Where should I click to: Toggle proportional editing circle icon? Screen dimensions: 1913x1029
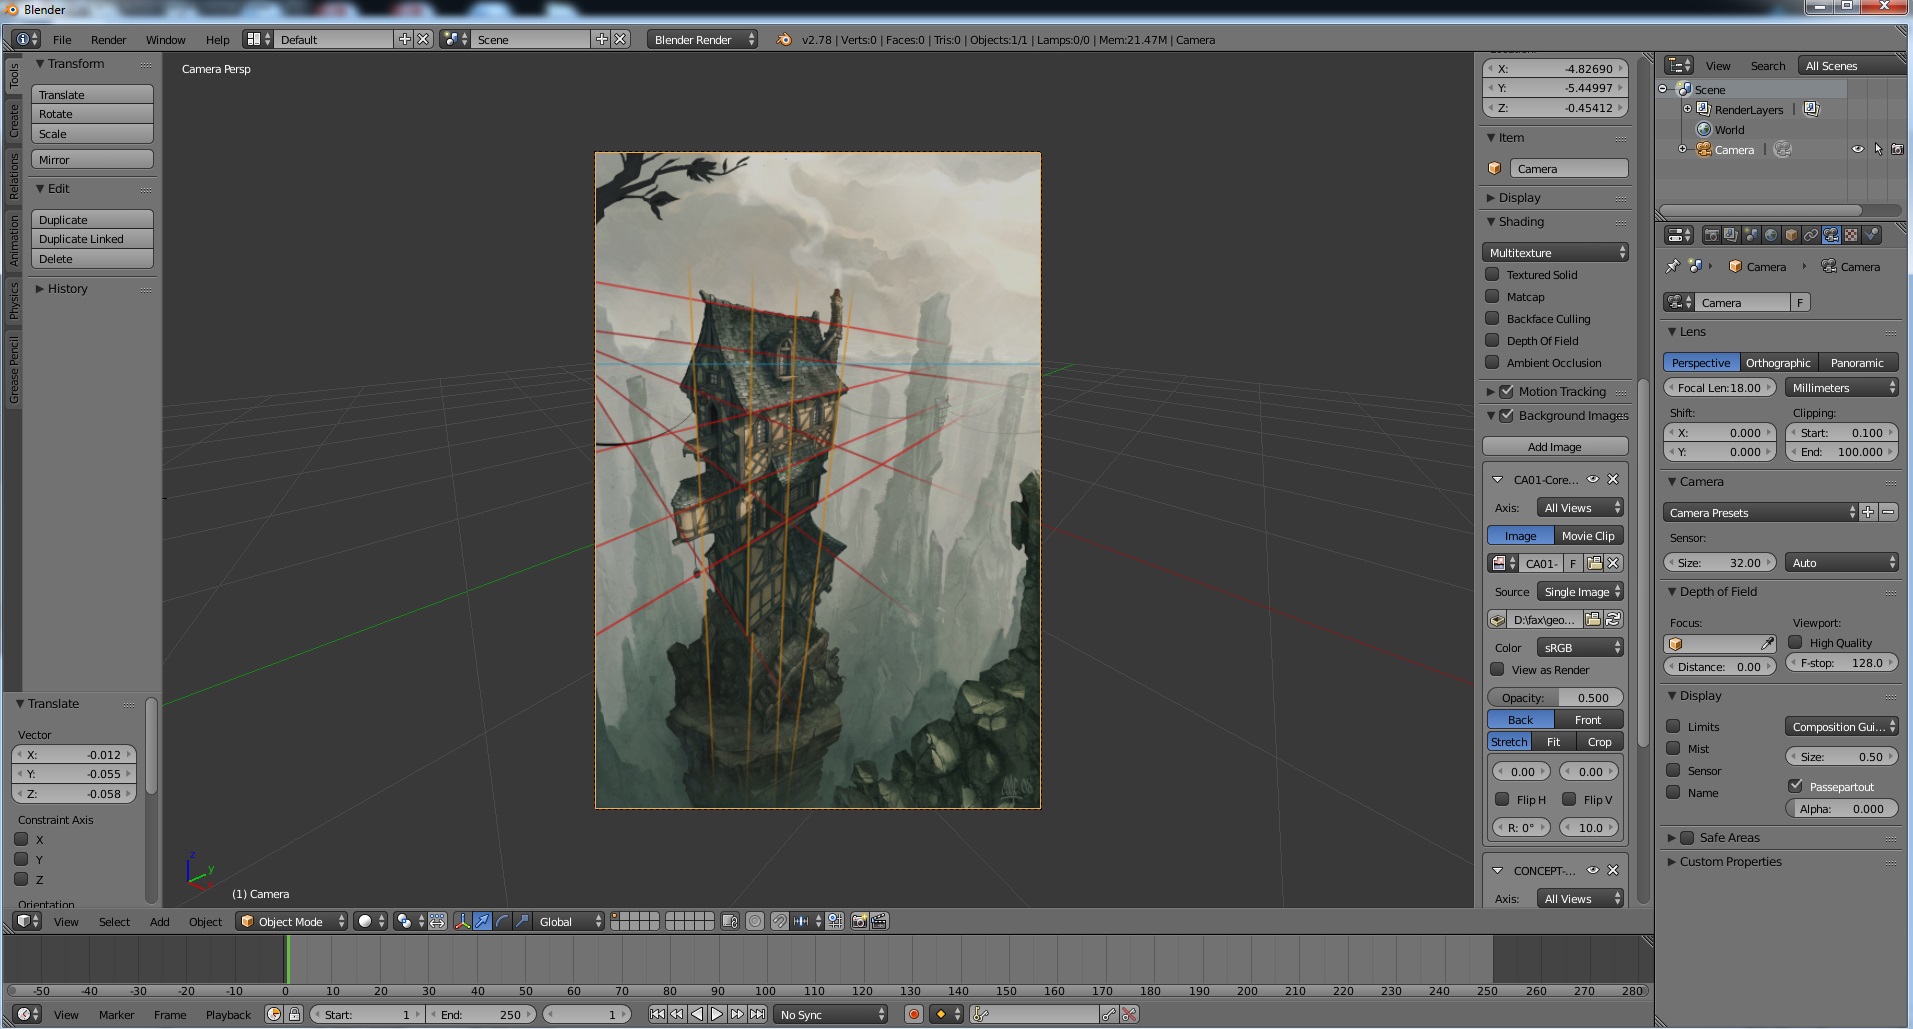coord(755,921)
